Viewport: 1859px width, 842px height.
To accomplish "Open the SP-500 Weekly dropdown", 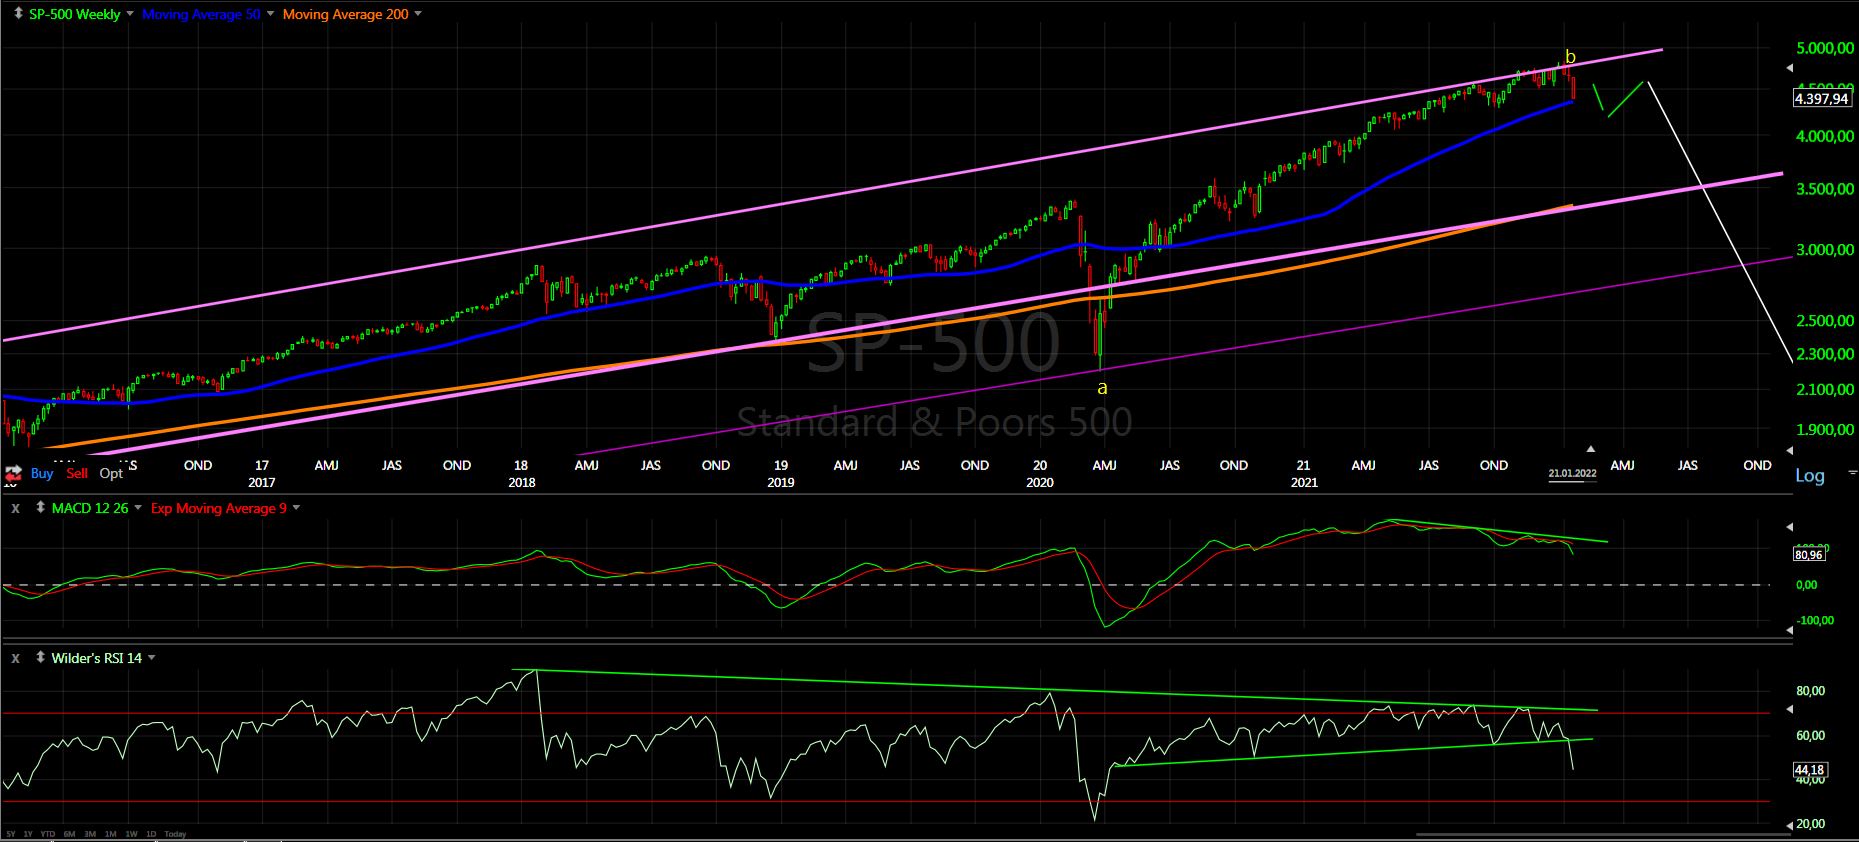I will pos(130,14).
